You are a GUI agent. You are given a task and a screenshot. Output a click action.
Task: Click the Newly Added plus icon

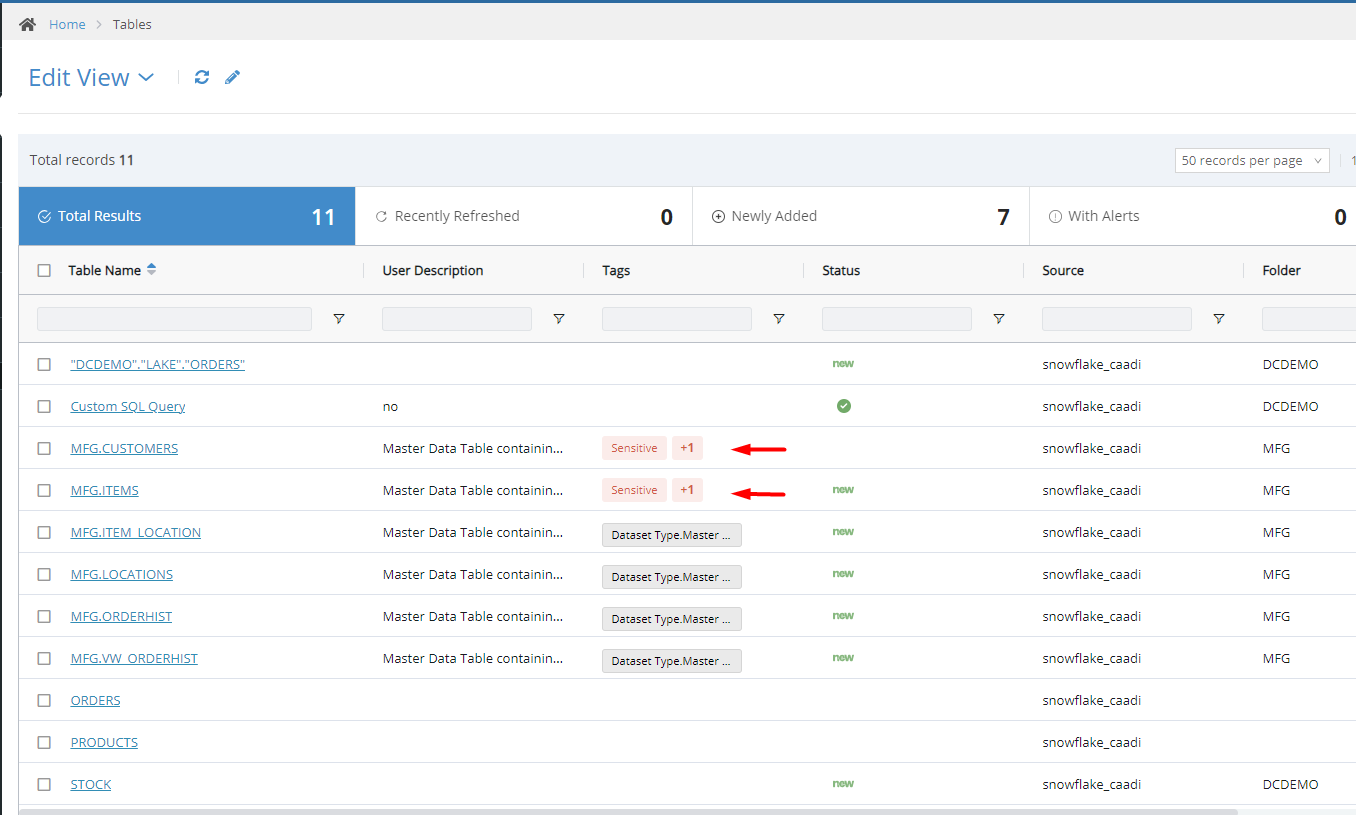tap(718, 216)
